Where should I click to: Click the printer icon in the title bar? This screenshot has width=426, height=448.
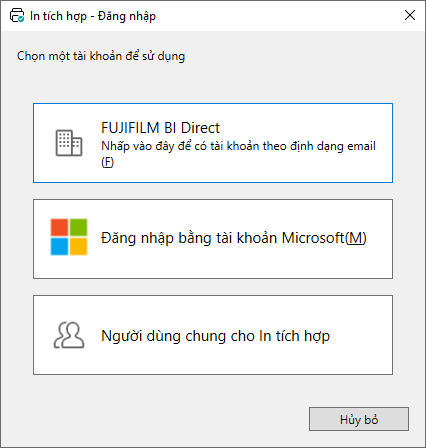17,16
